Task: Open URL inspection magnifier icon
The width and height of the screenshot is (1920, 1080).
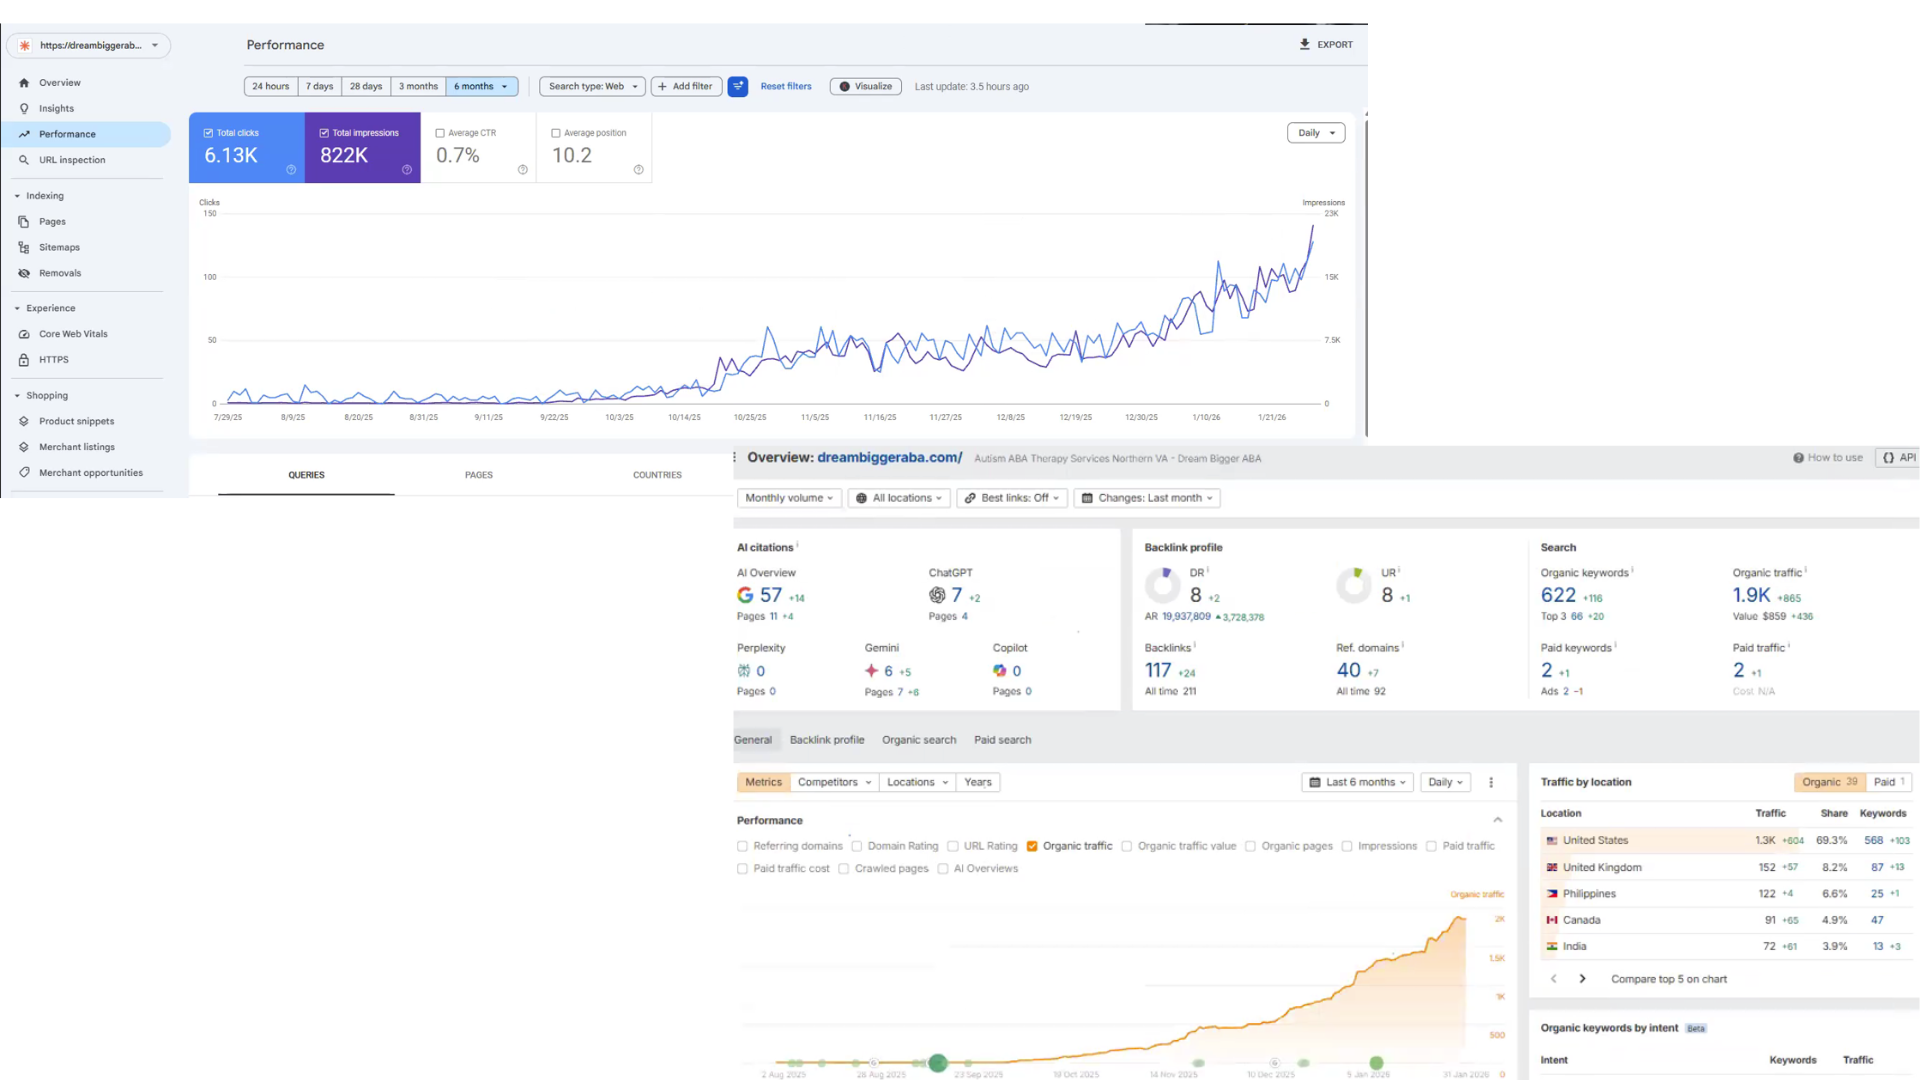Action: pos(24,160)
